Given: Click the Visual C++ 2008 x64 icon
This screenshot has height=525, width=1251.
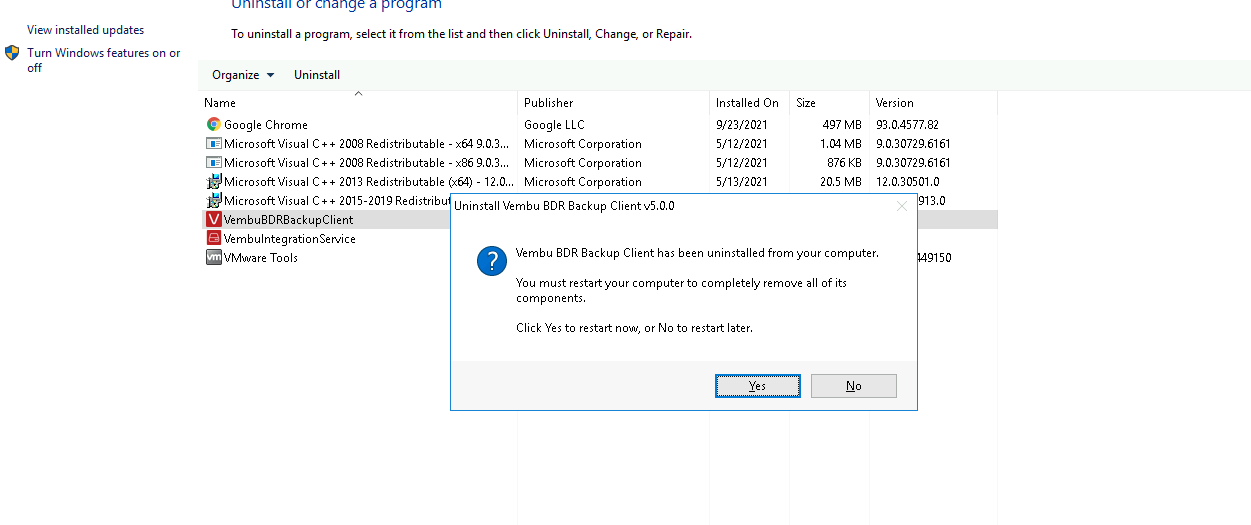Looking at the screenshot, I should (213, 144).
